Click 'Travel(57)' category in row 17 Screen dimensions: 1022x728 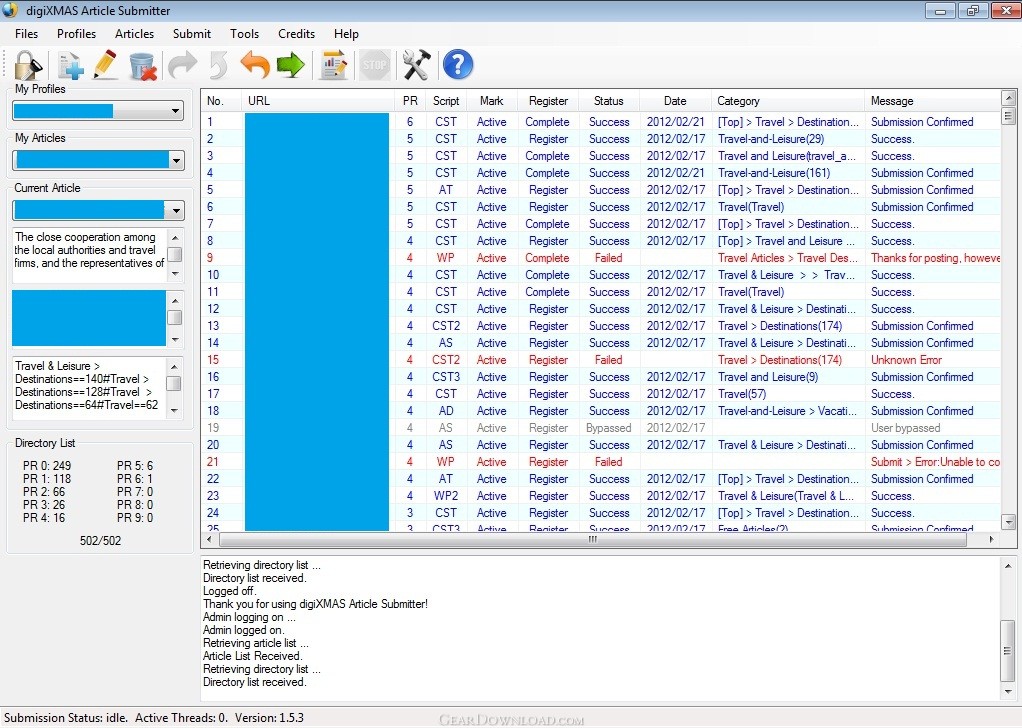click(742, 394)
